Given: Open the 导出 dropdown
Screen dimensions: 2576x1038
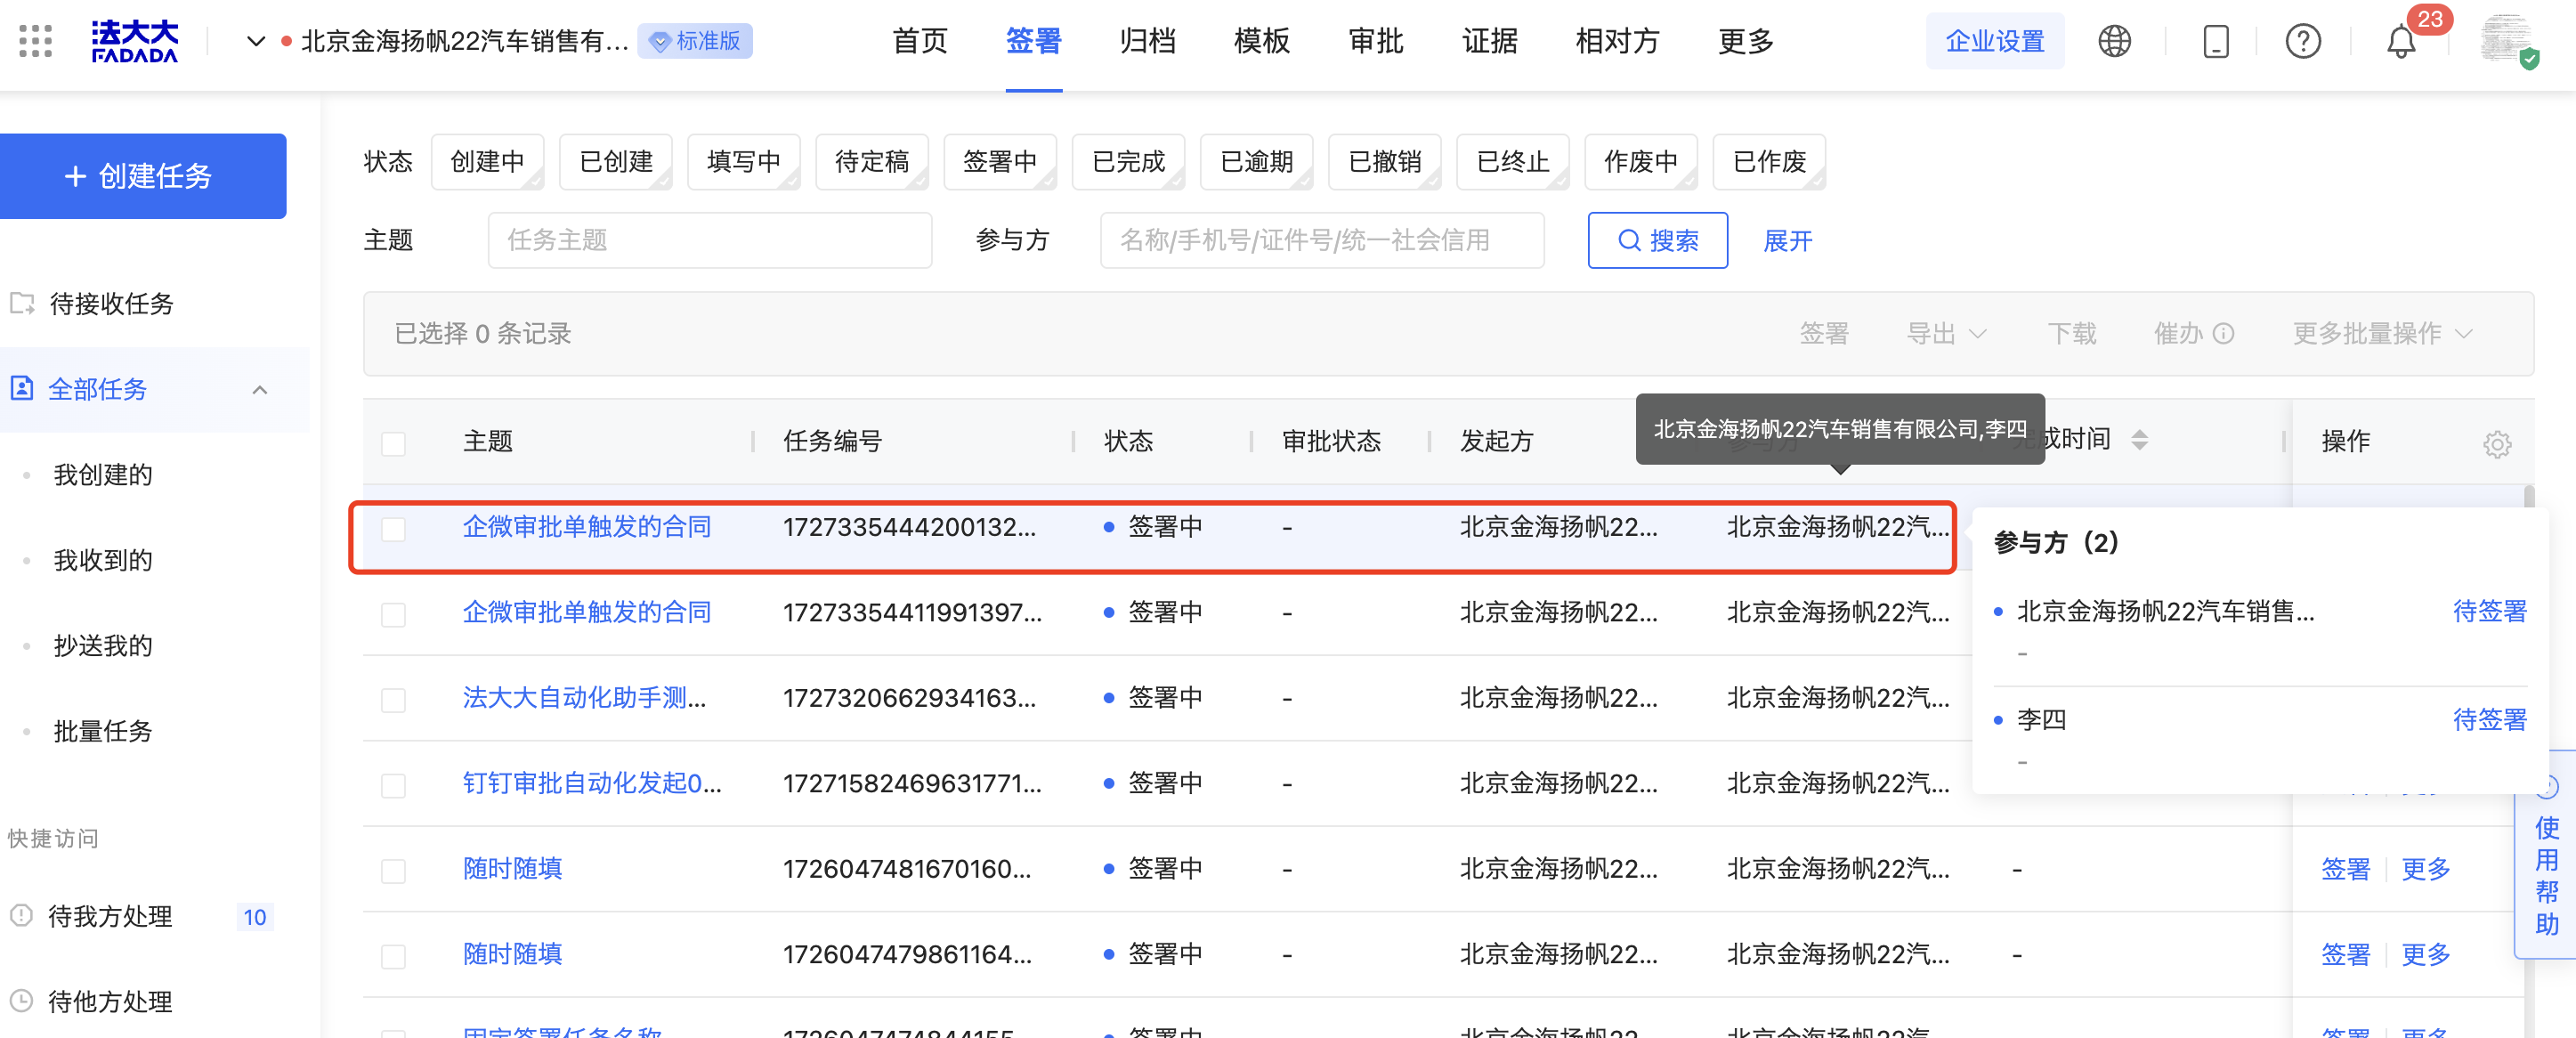Looking at the screenshot, I should coord(1945,333).
